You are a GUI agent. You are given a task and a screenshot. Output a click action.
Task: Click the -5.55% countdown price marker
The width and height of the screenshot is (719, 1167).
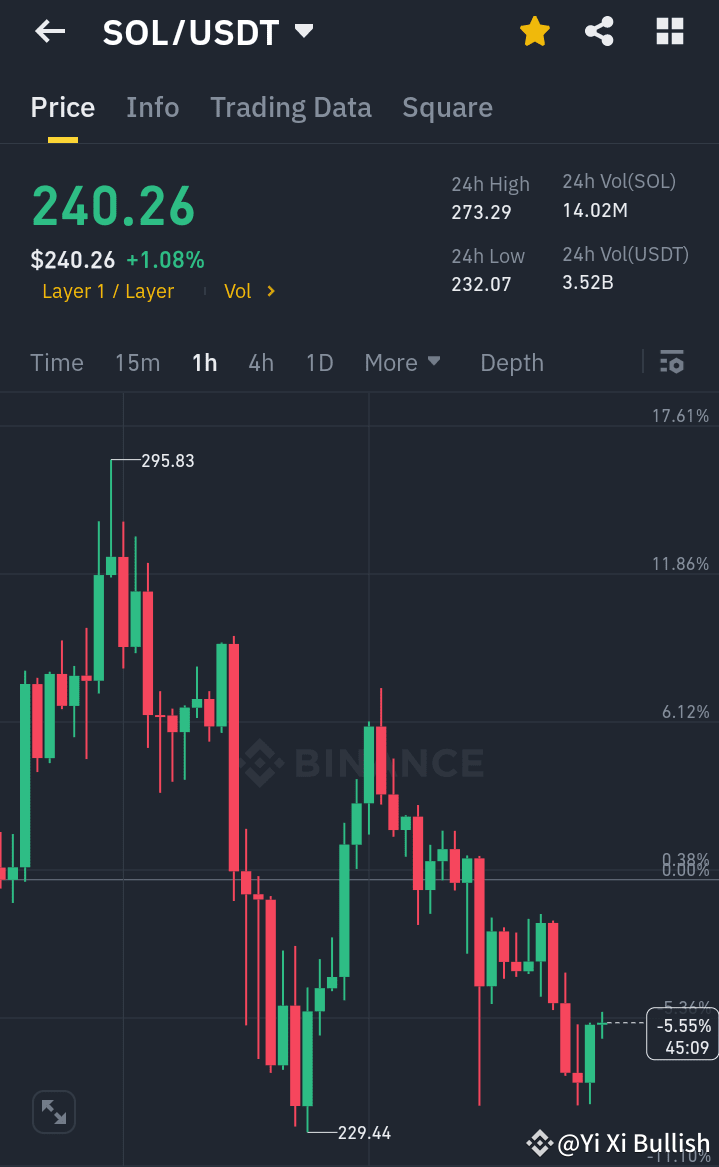click(x=681, y=1034)
